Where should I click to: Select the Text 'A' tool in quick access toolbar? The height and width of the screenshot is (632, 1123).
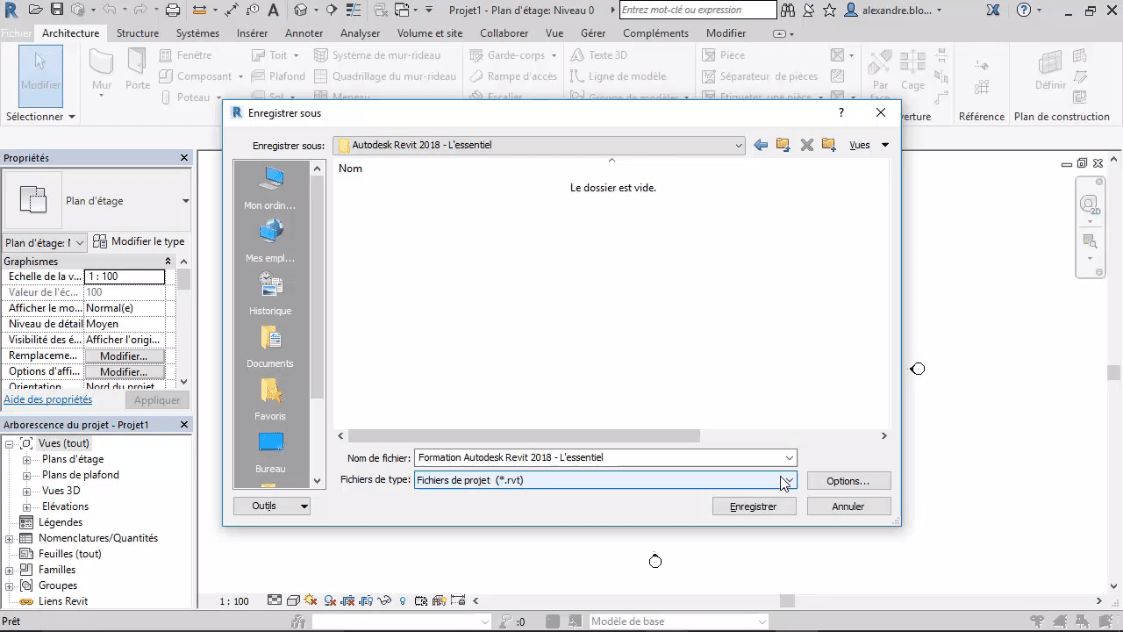pyautogui.click(x=273, y=10)
